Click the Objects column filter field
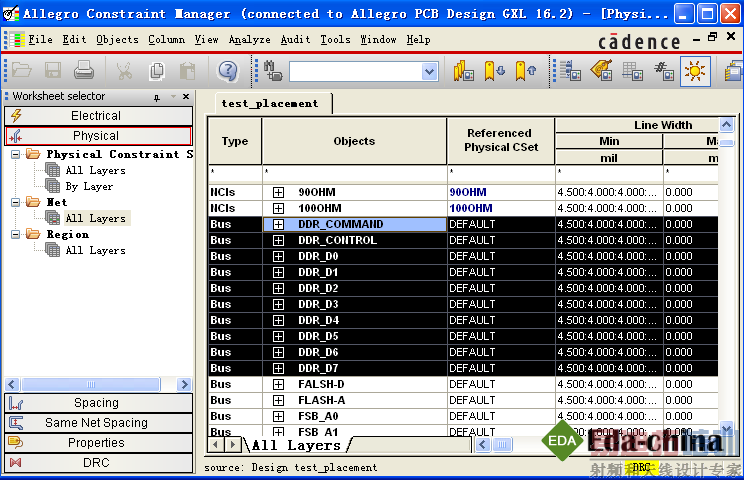 pos(354,175)
